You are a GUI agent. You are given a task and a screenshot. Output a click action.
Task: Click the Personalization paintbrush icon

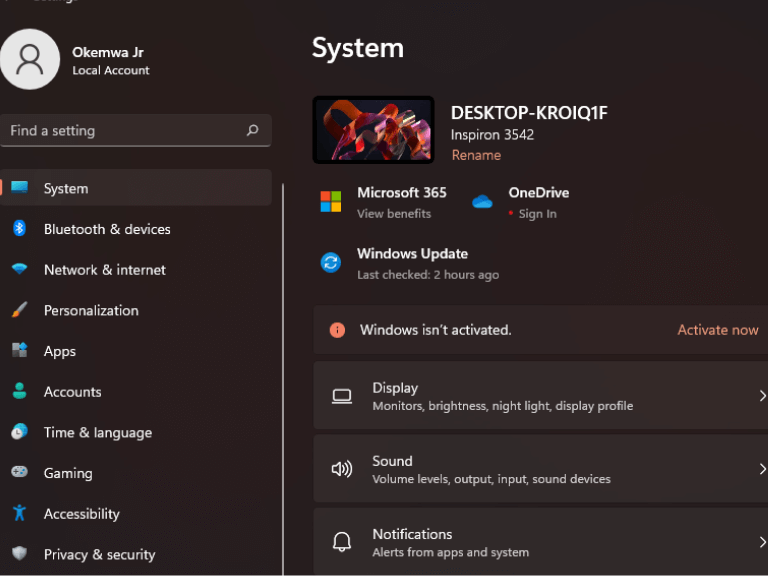click(x=20, y=310)
